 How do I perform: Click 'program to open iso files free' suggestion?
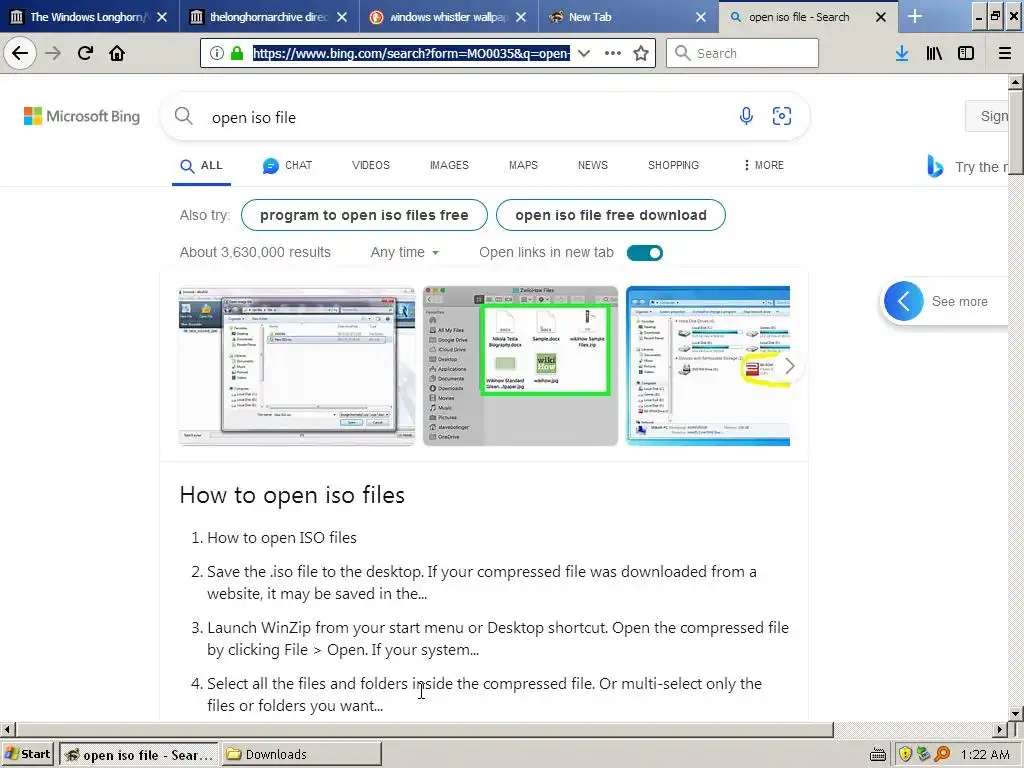(x=364, y=215)
